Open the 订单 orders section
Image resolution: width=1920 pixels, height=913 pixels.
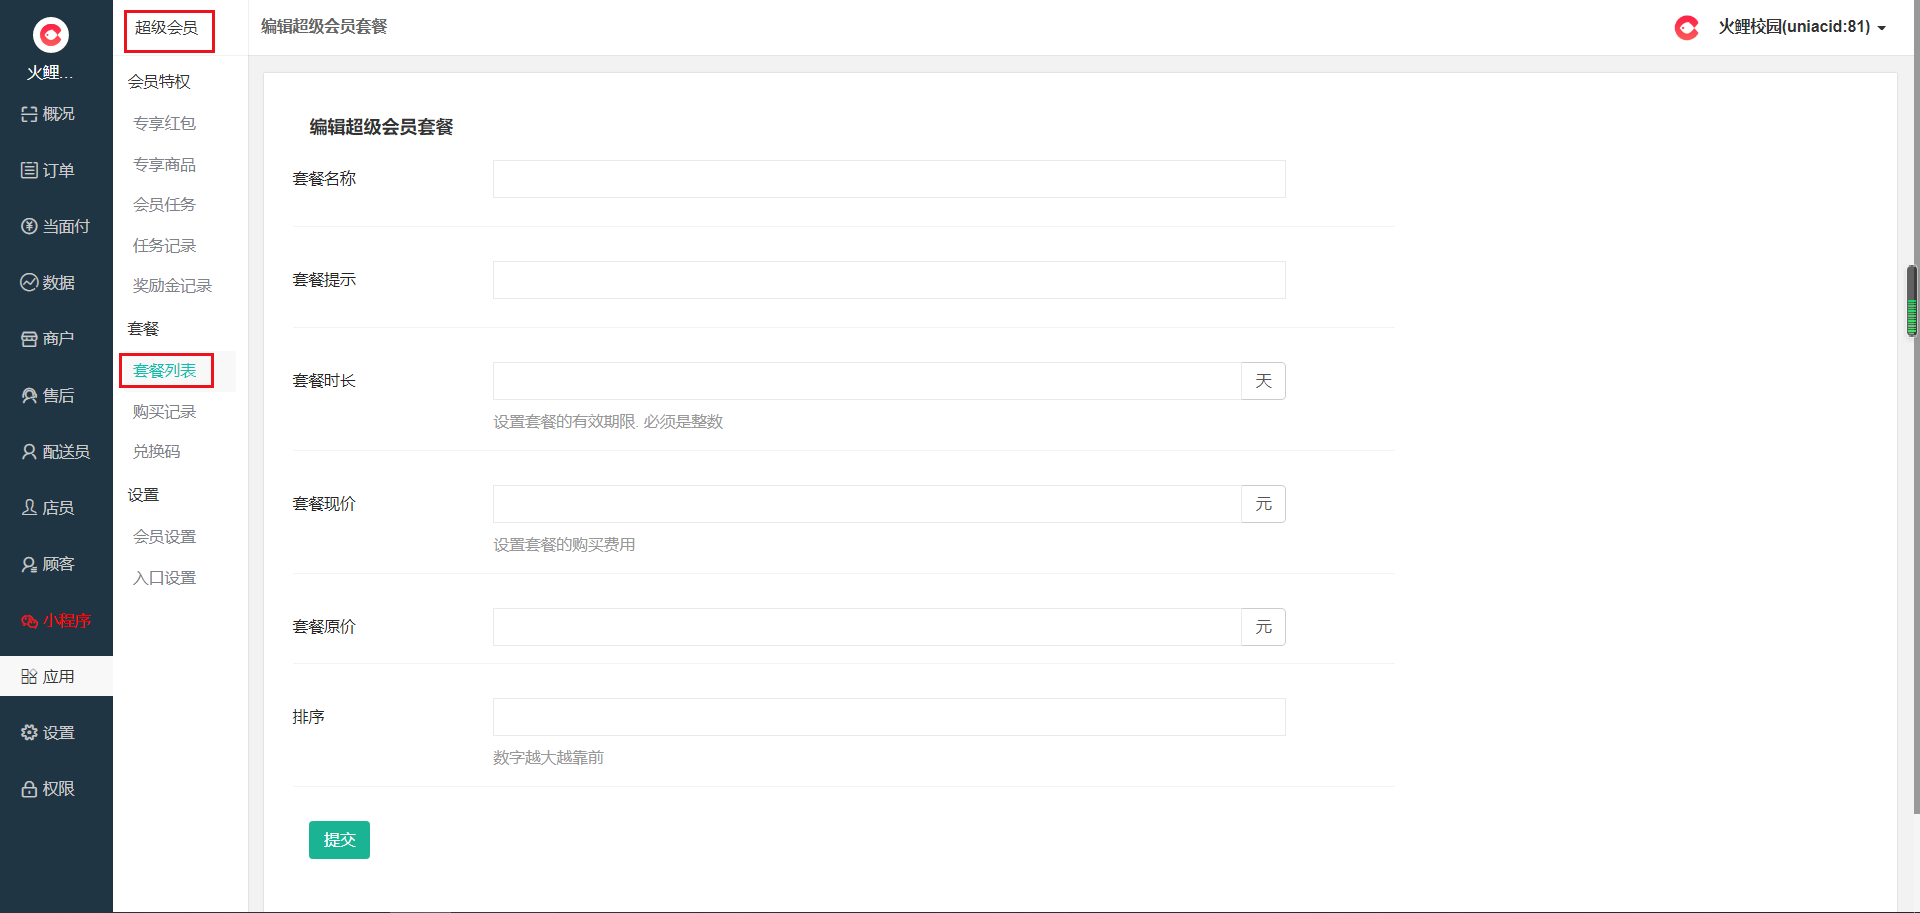coord(48,170)
